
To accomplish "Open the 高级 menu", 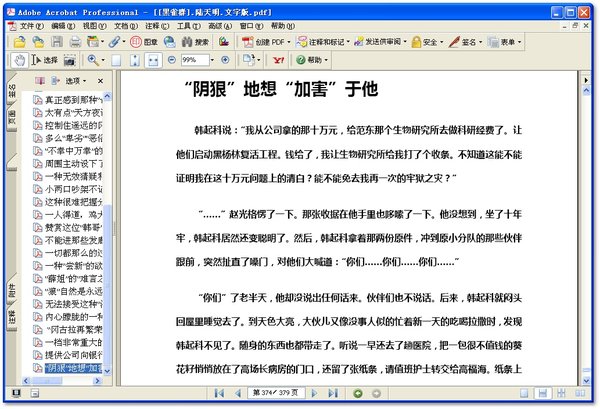I will pos(220,26).
